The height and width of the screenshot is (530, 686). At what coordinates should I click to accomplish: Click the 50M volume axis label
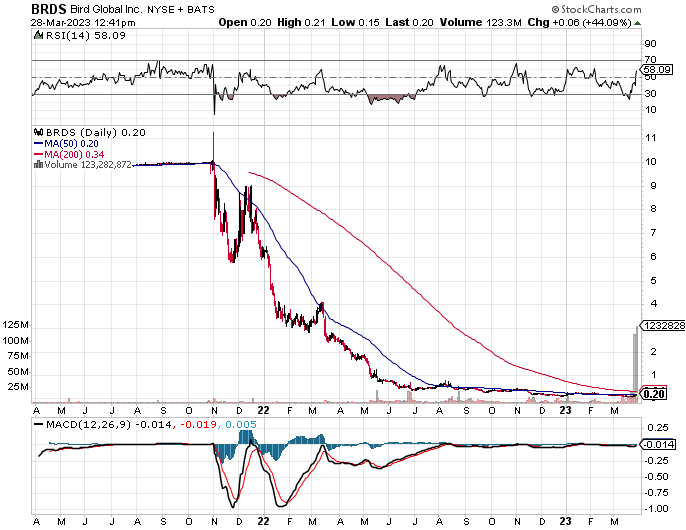pyautogui.click(x=18, y=372)
